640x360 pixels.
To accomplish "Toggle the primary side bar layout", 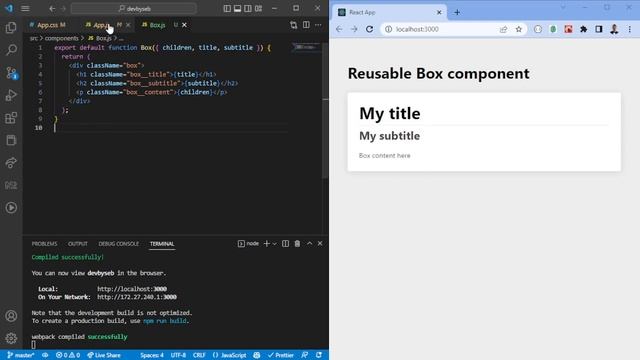I will click(x=227, y=8).
